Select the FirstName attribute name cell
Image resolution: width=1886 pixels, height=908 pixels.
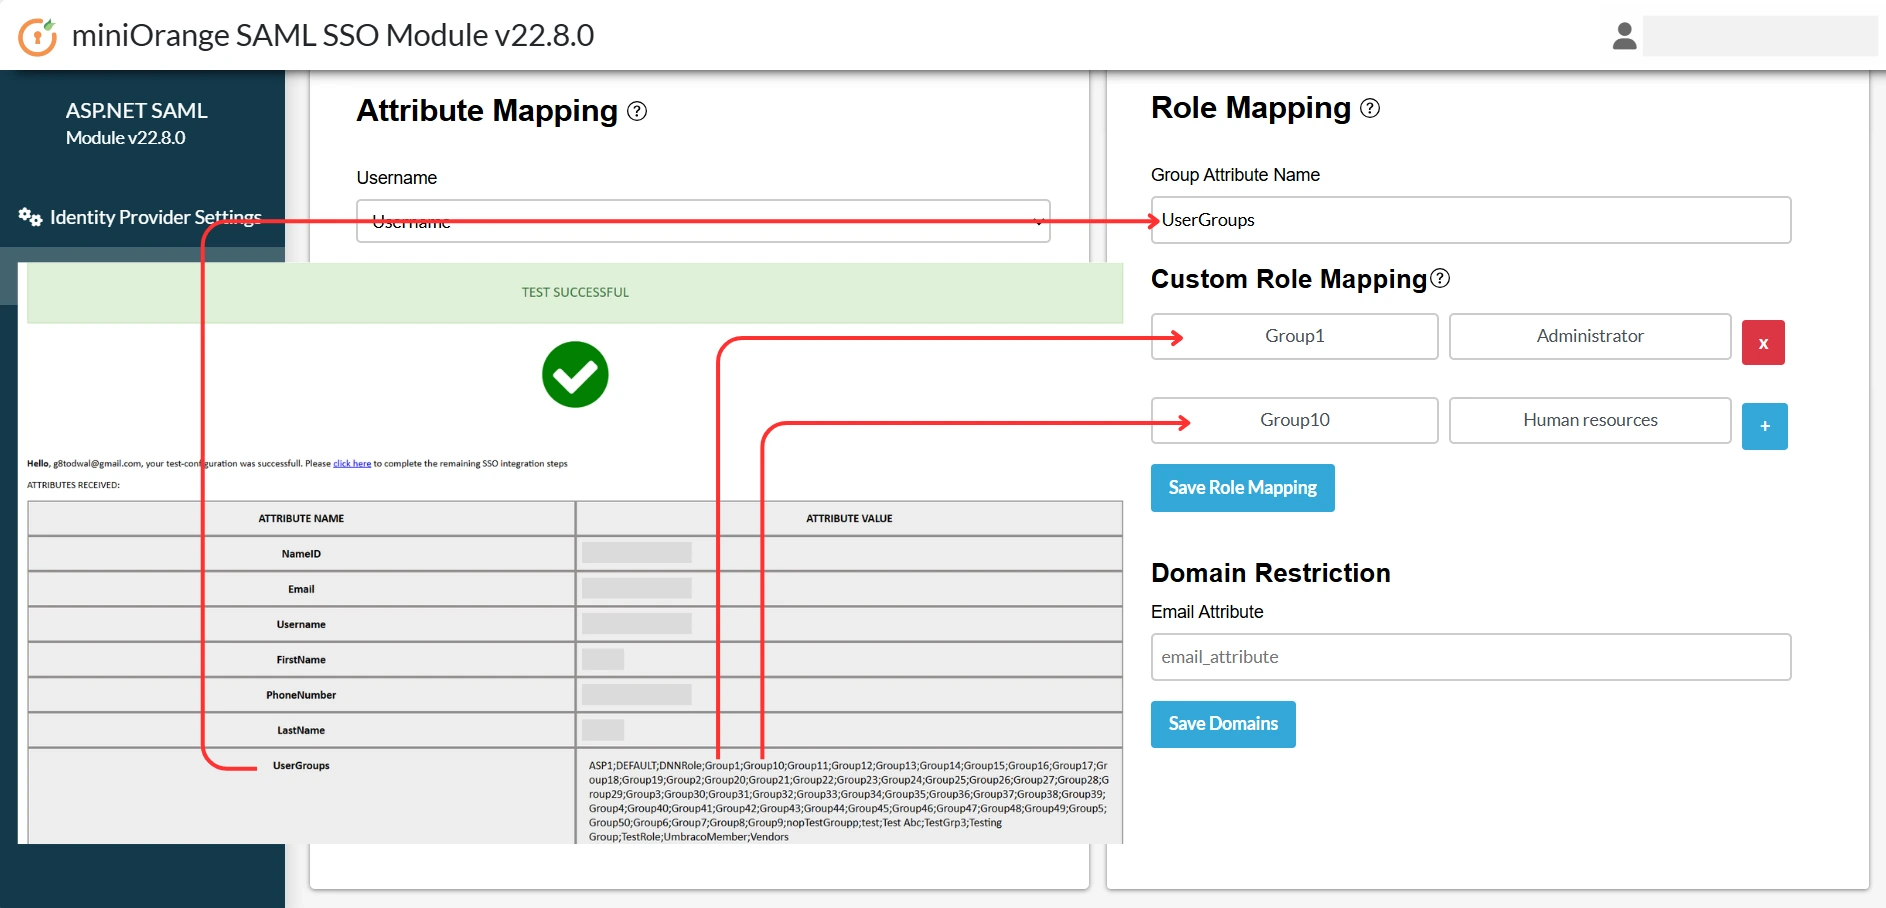pyautogui.click(x=301, y=660)
